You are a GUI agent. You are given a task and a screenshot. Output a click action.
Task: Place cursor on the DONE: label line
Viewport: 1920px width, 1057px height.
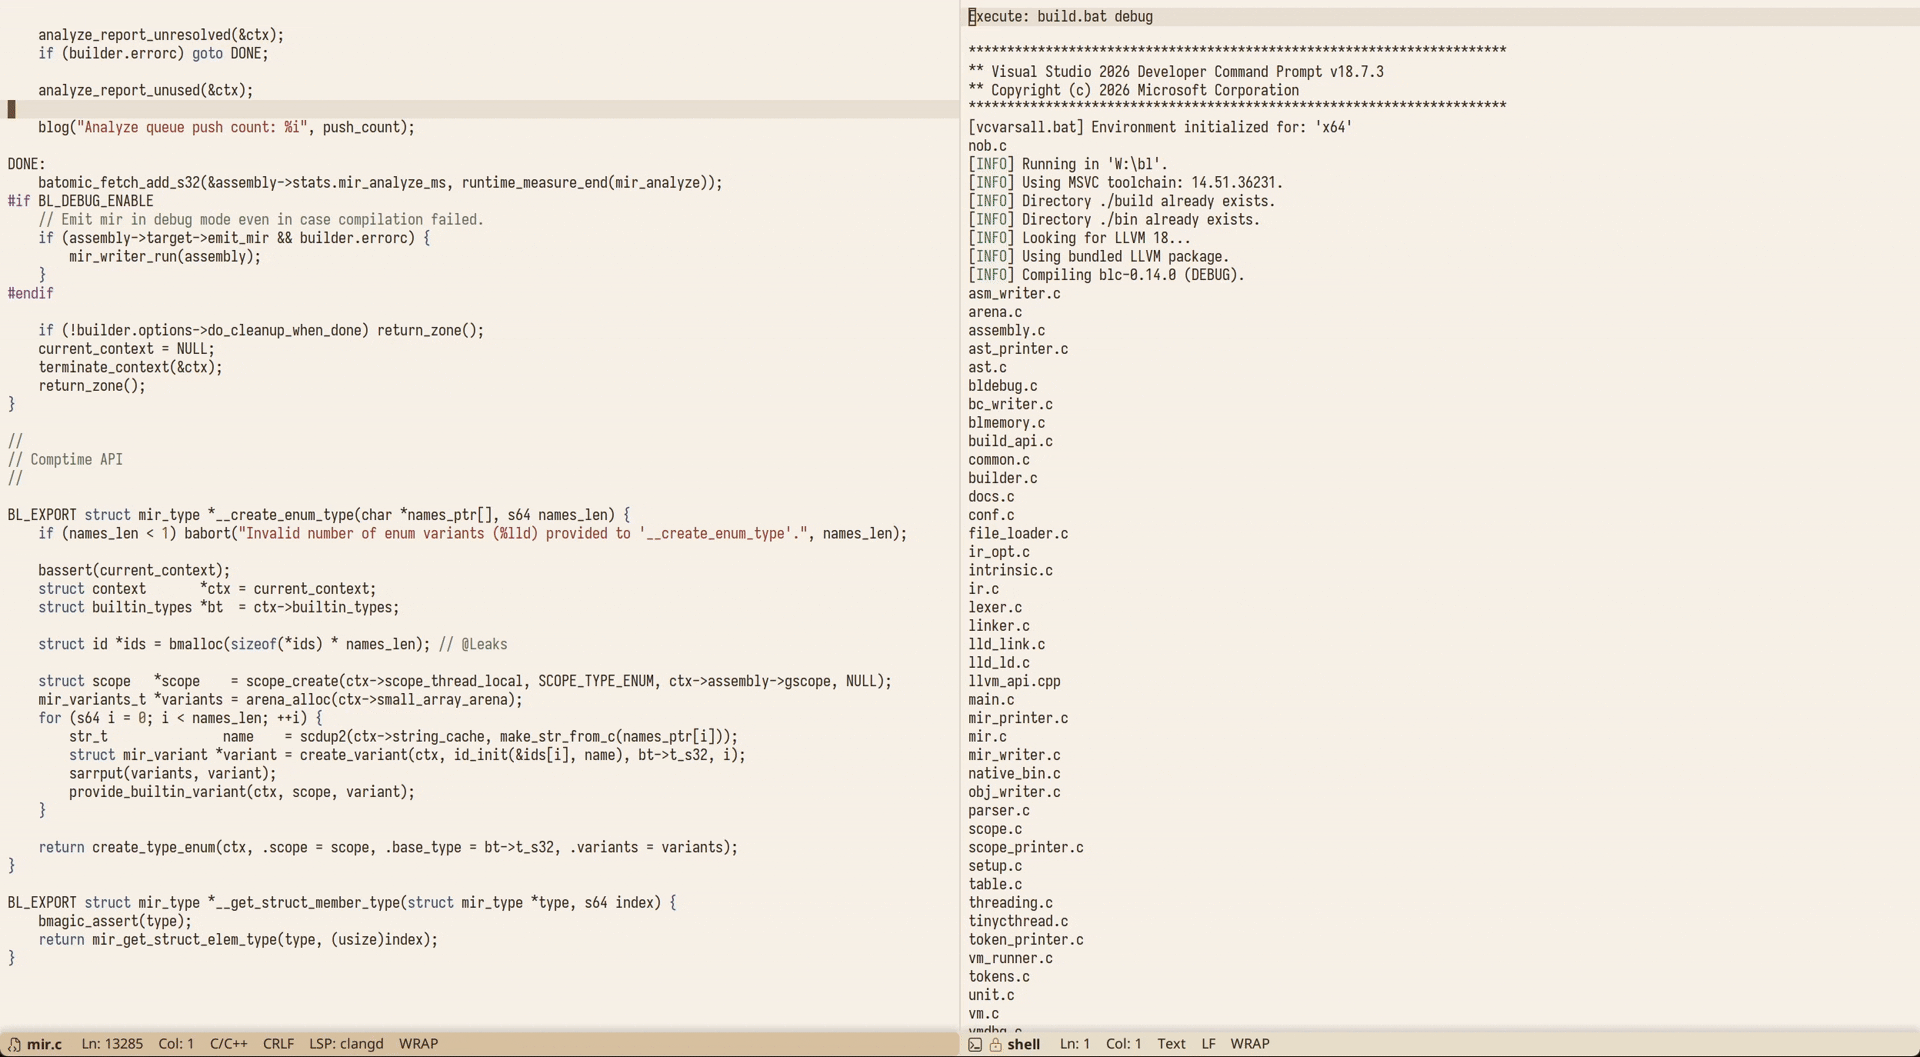click(x=26, y=164)
